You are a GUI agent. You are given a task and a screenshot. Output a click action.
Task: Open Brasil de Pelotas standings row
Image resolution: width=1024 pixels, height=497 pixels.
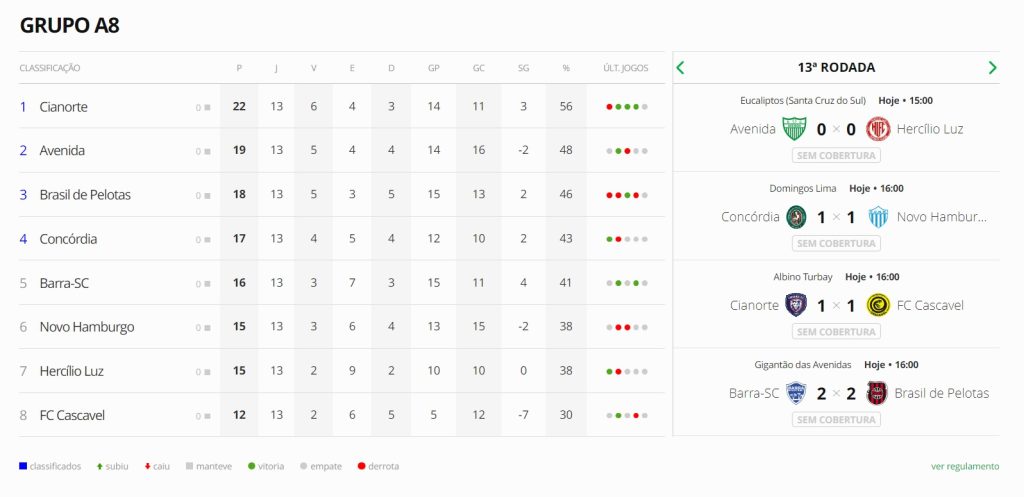pos(85,195)
